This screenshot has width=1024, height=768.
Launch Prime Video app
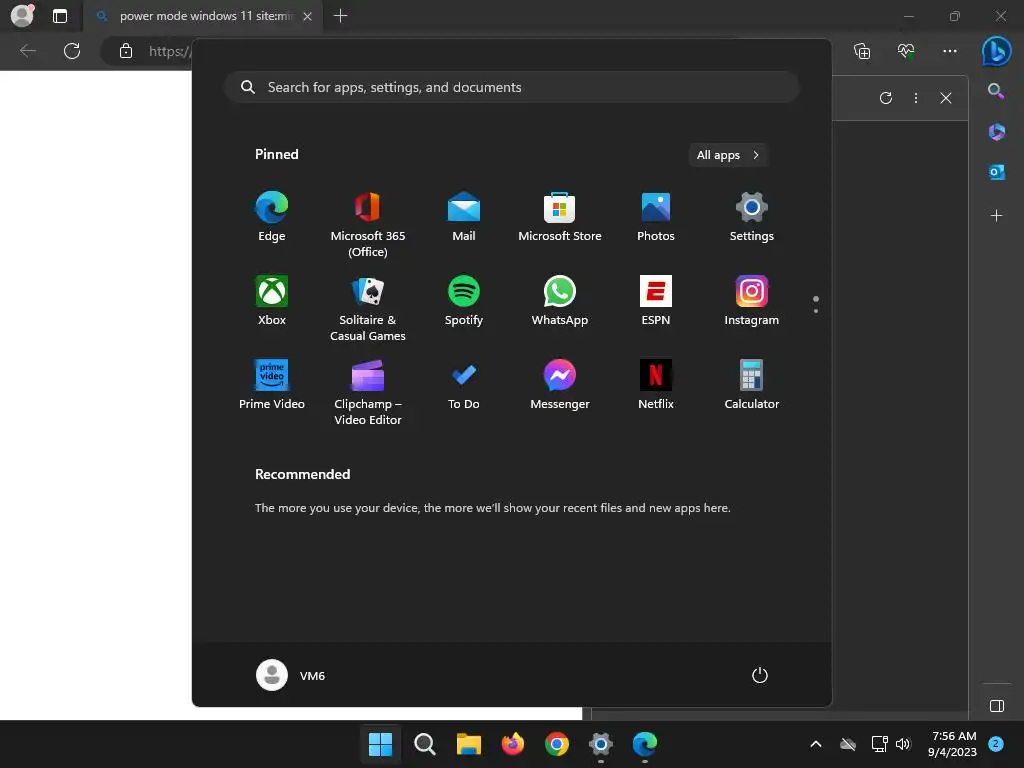pos(272,385)
